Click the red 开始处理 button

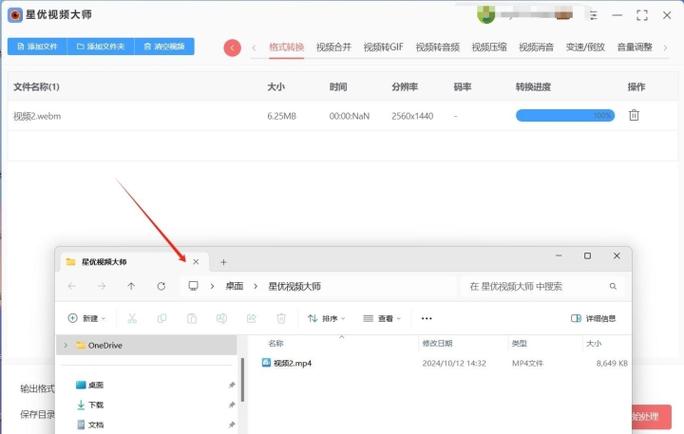(651, 416)
